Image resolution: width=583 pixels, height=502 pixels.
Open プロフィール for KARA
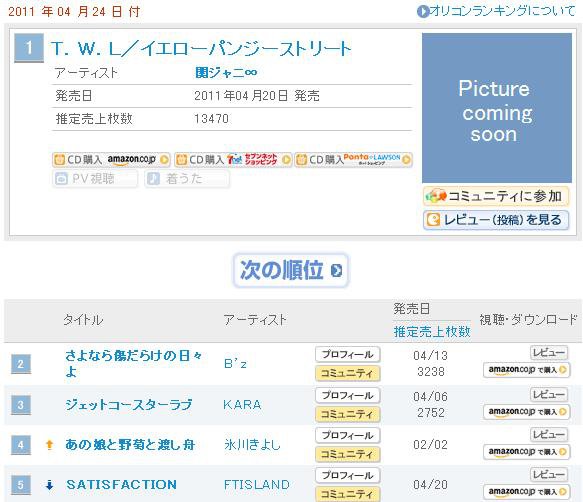[348, 395]
